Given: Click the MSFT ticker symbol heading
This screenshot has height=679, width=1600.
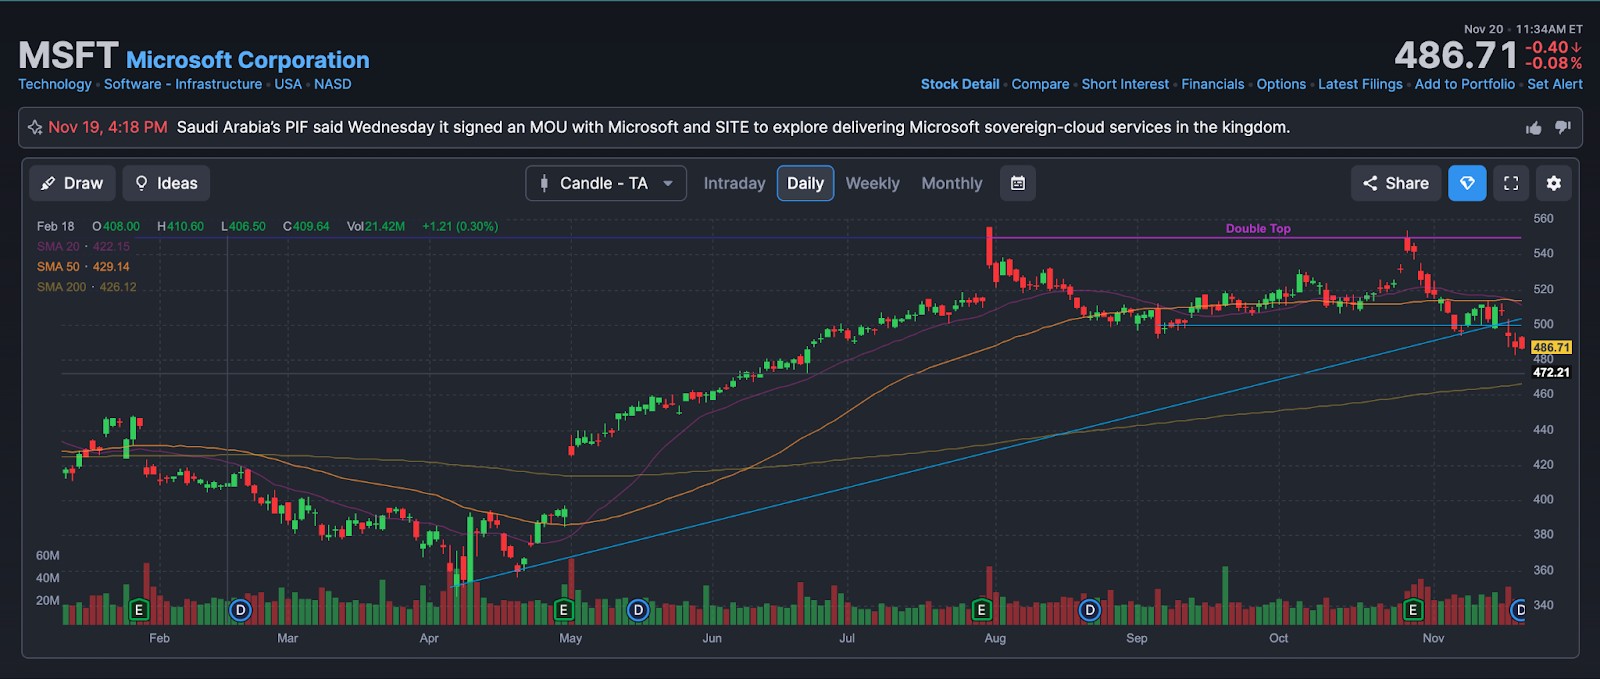Looking at the screenshot, I should 68,56.
